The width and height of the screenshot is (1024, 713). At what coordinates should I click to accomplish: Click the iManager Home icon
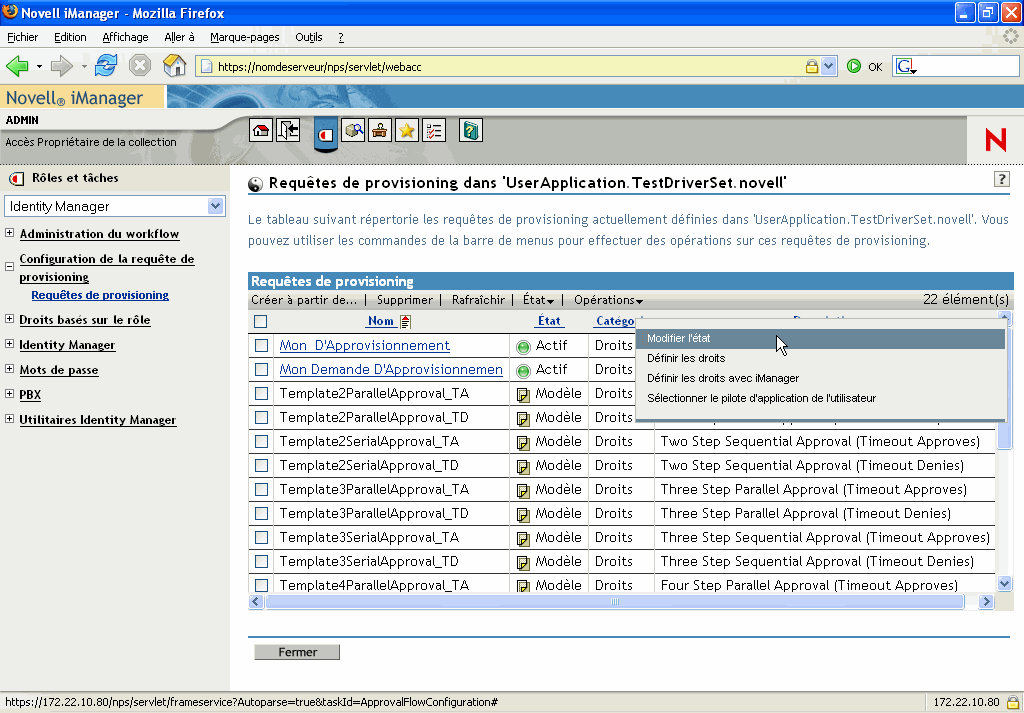coord(261,130)
